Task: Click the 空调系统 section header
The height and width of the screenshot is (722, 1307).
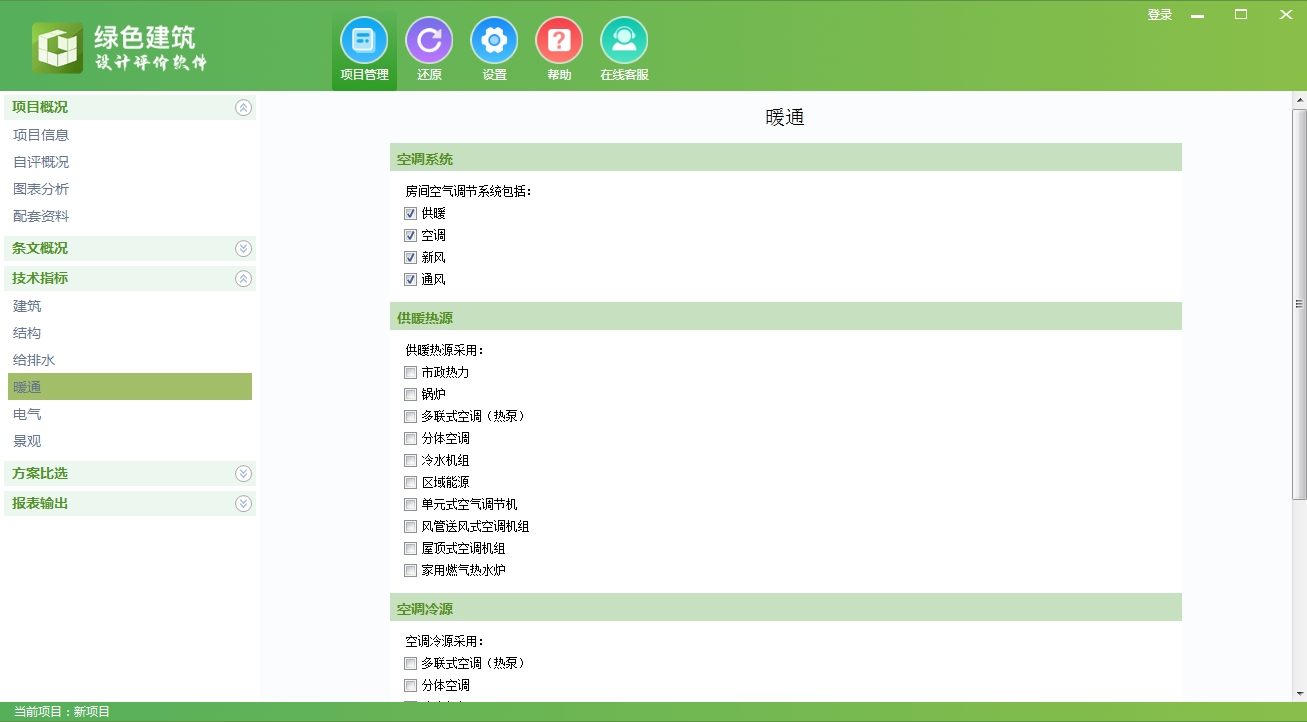Action: coord(786,158)
